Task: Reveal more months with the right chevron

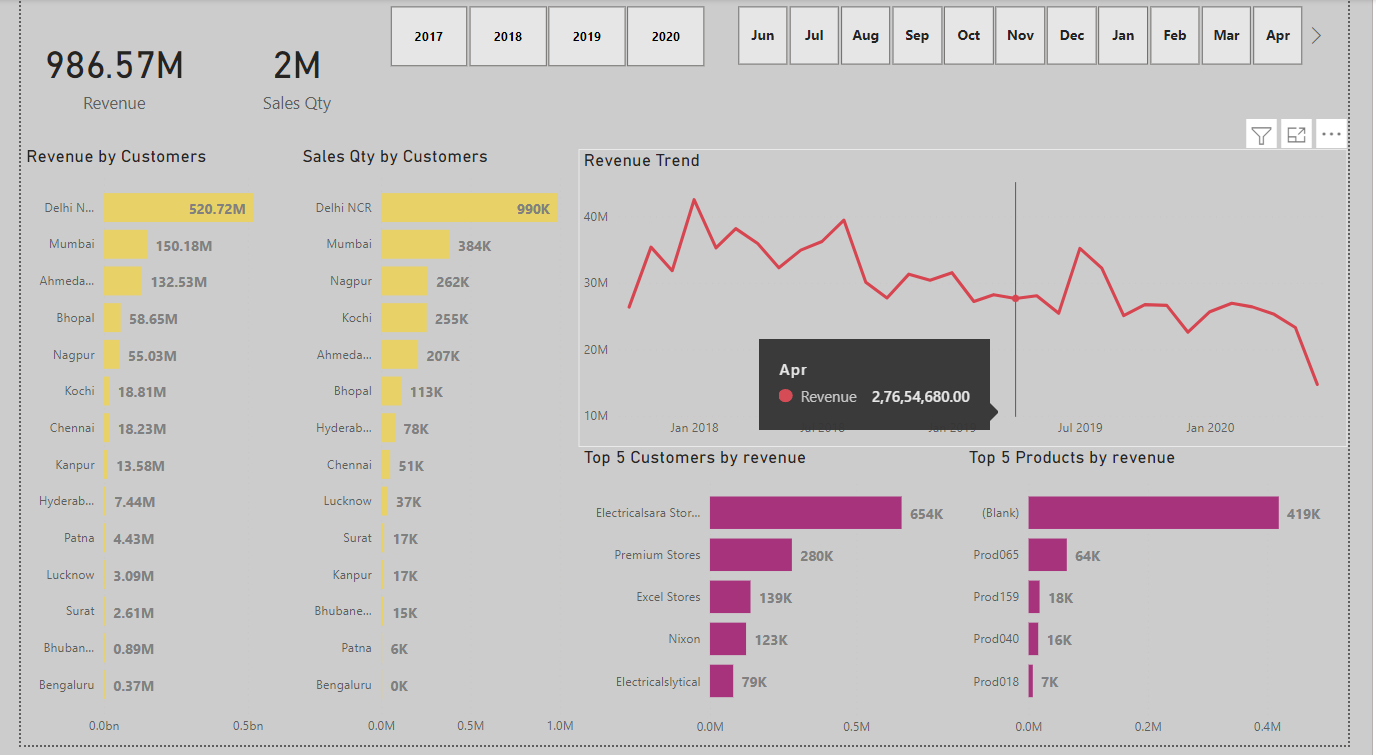Action: pos(1318,35)
